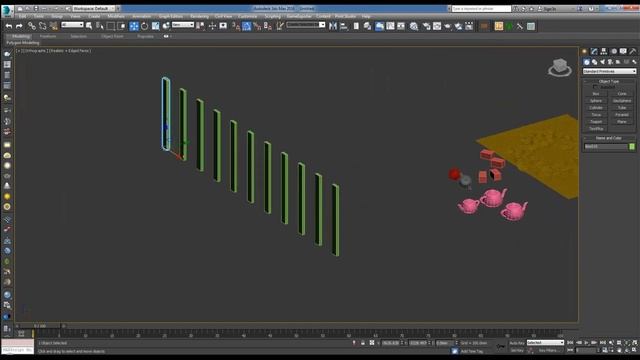Click the Schematic View icon

[x=401, y=26]
